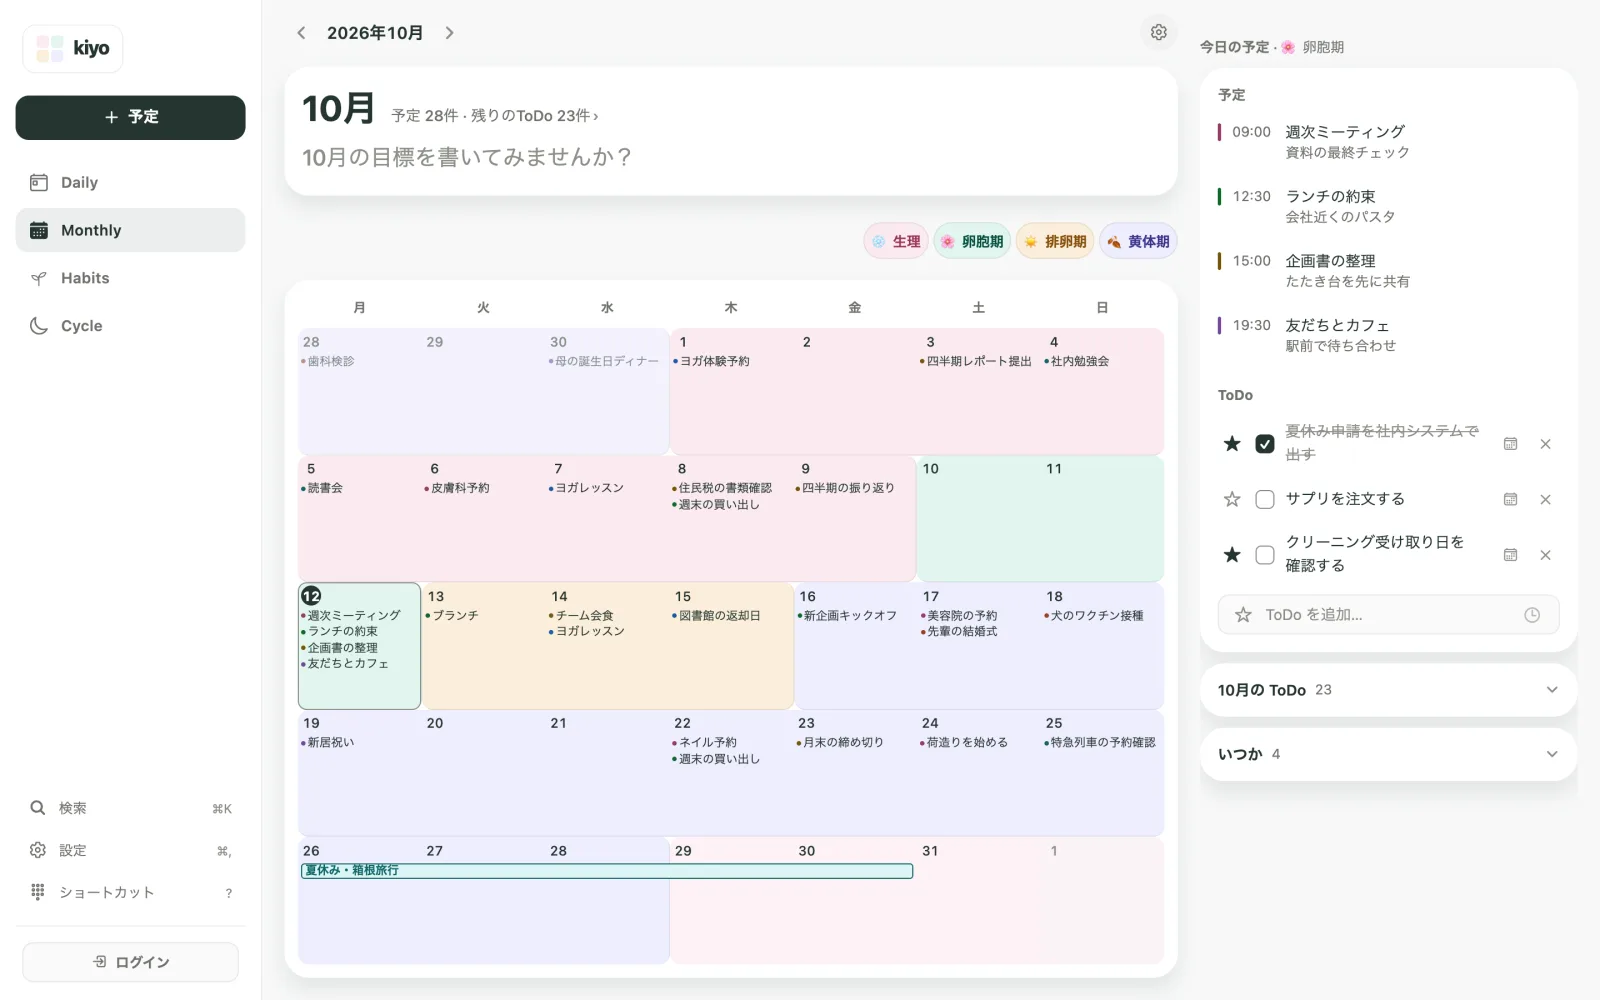Delete the サプリを注文する todo
This screenshot has height=1000, width=1600.
click(x=1545, y=499)
